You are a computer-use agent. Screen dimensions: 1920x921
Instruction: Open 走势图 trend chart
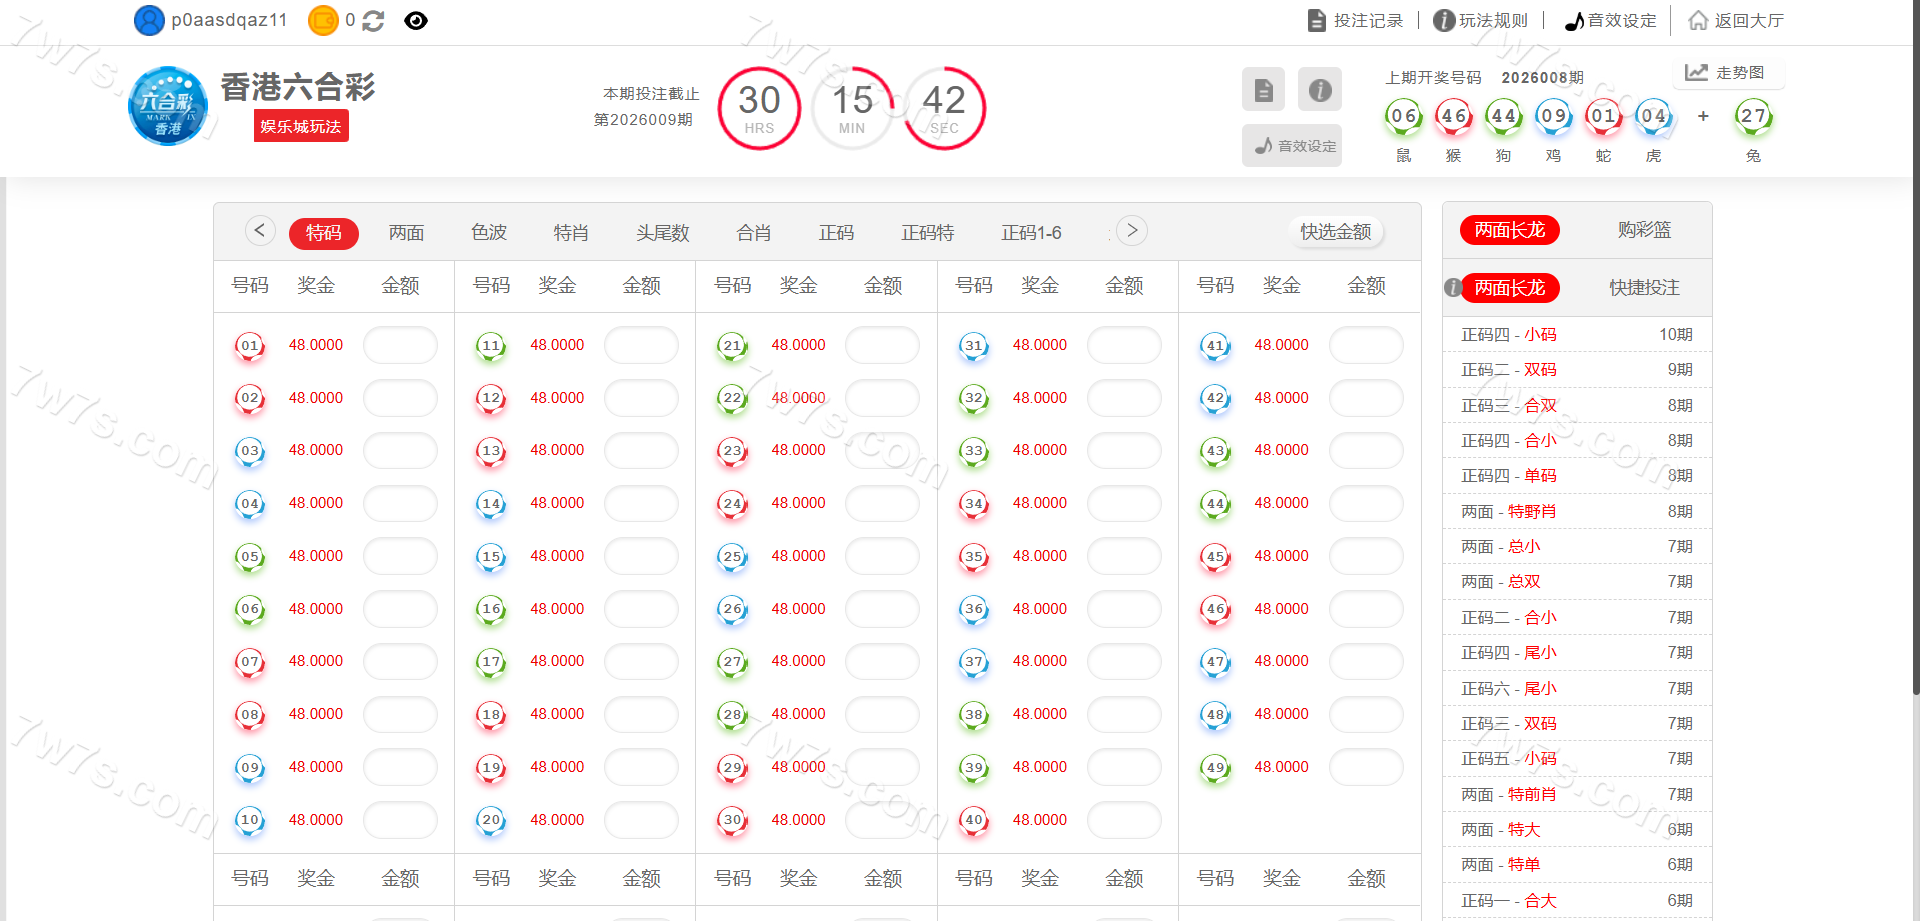[1727, 73]
